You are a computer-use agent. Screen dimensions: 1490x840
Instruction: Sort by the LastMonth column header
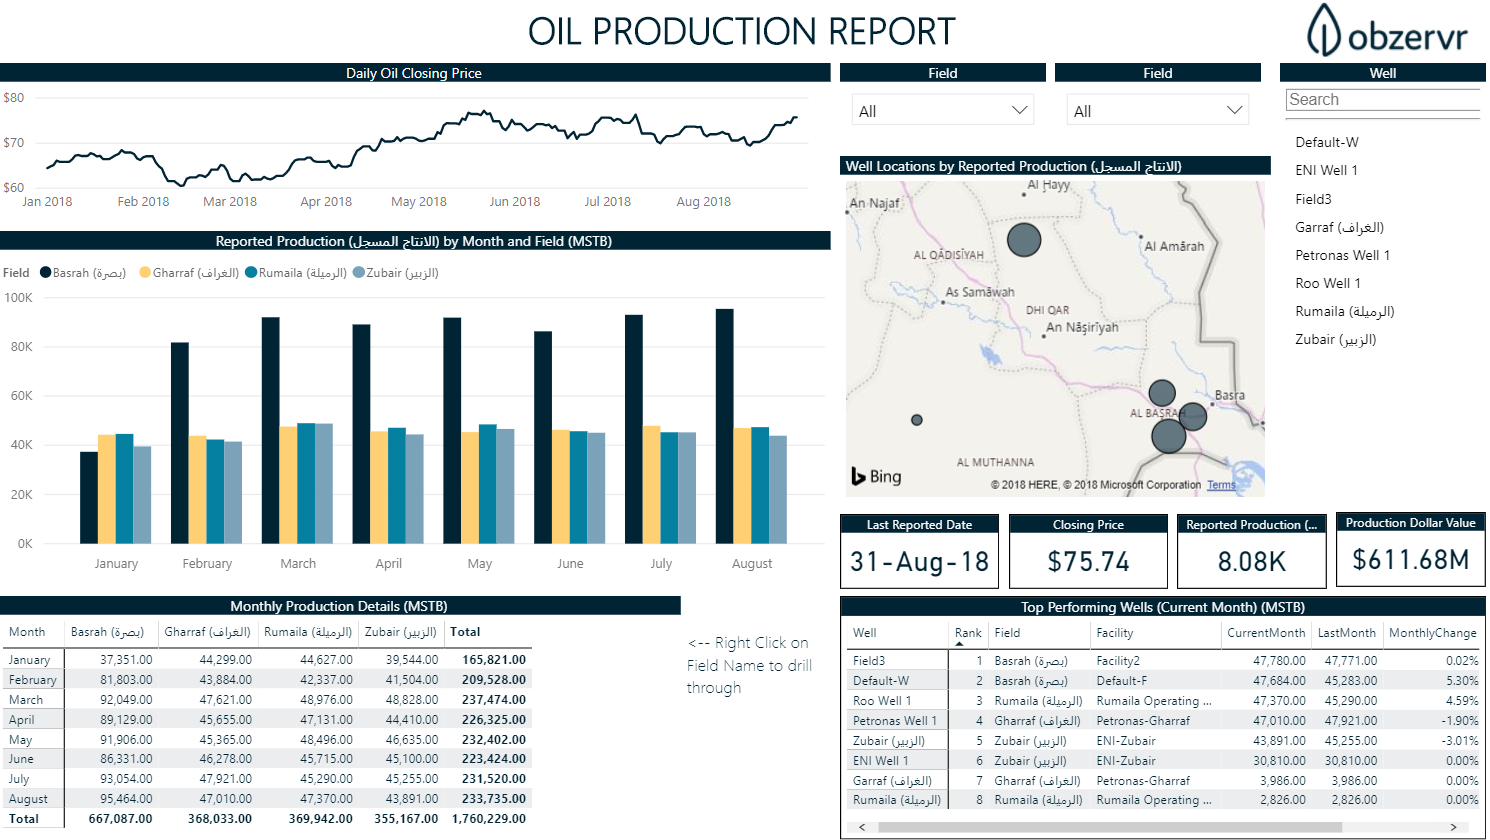pyautogui.click(x=1347, y=633)
